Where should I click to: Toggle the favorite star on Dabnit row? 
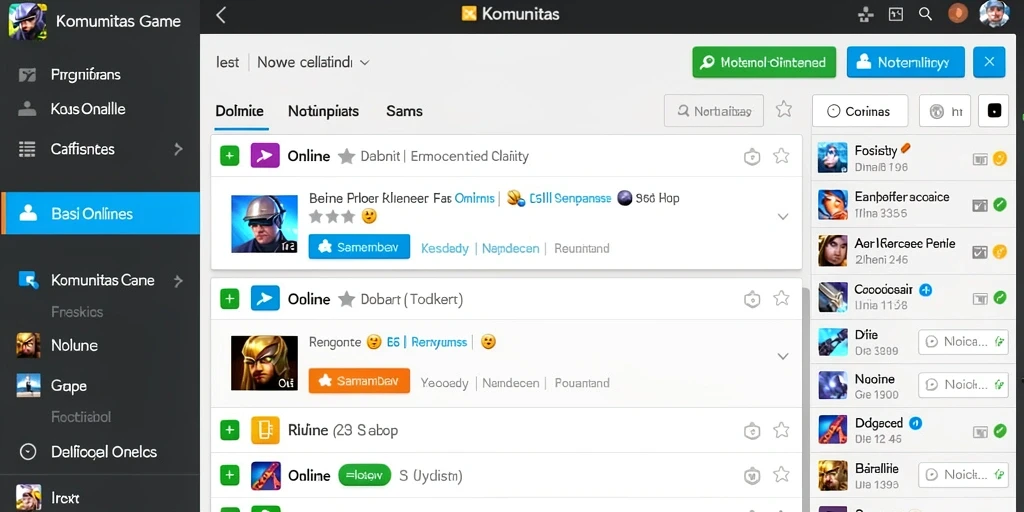point(781,155)
